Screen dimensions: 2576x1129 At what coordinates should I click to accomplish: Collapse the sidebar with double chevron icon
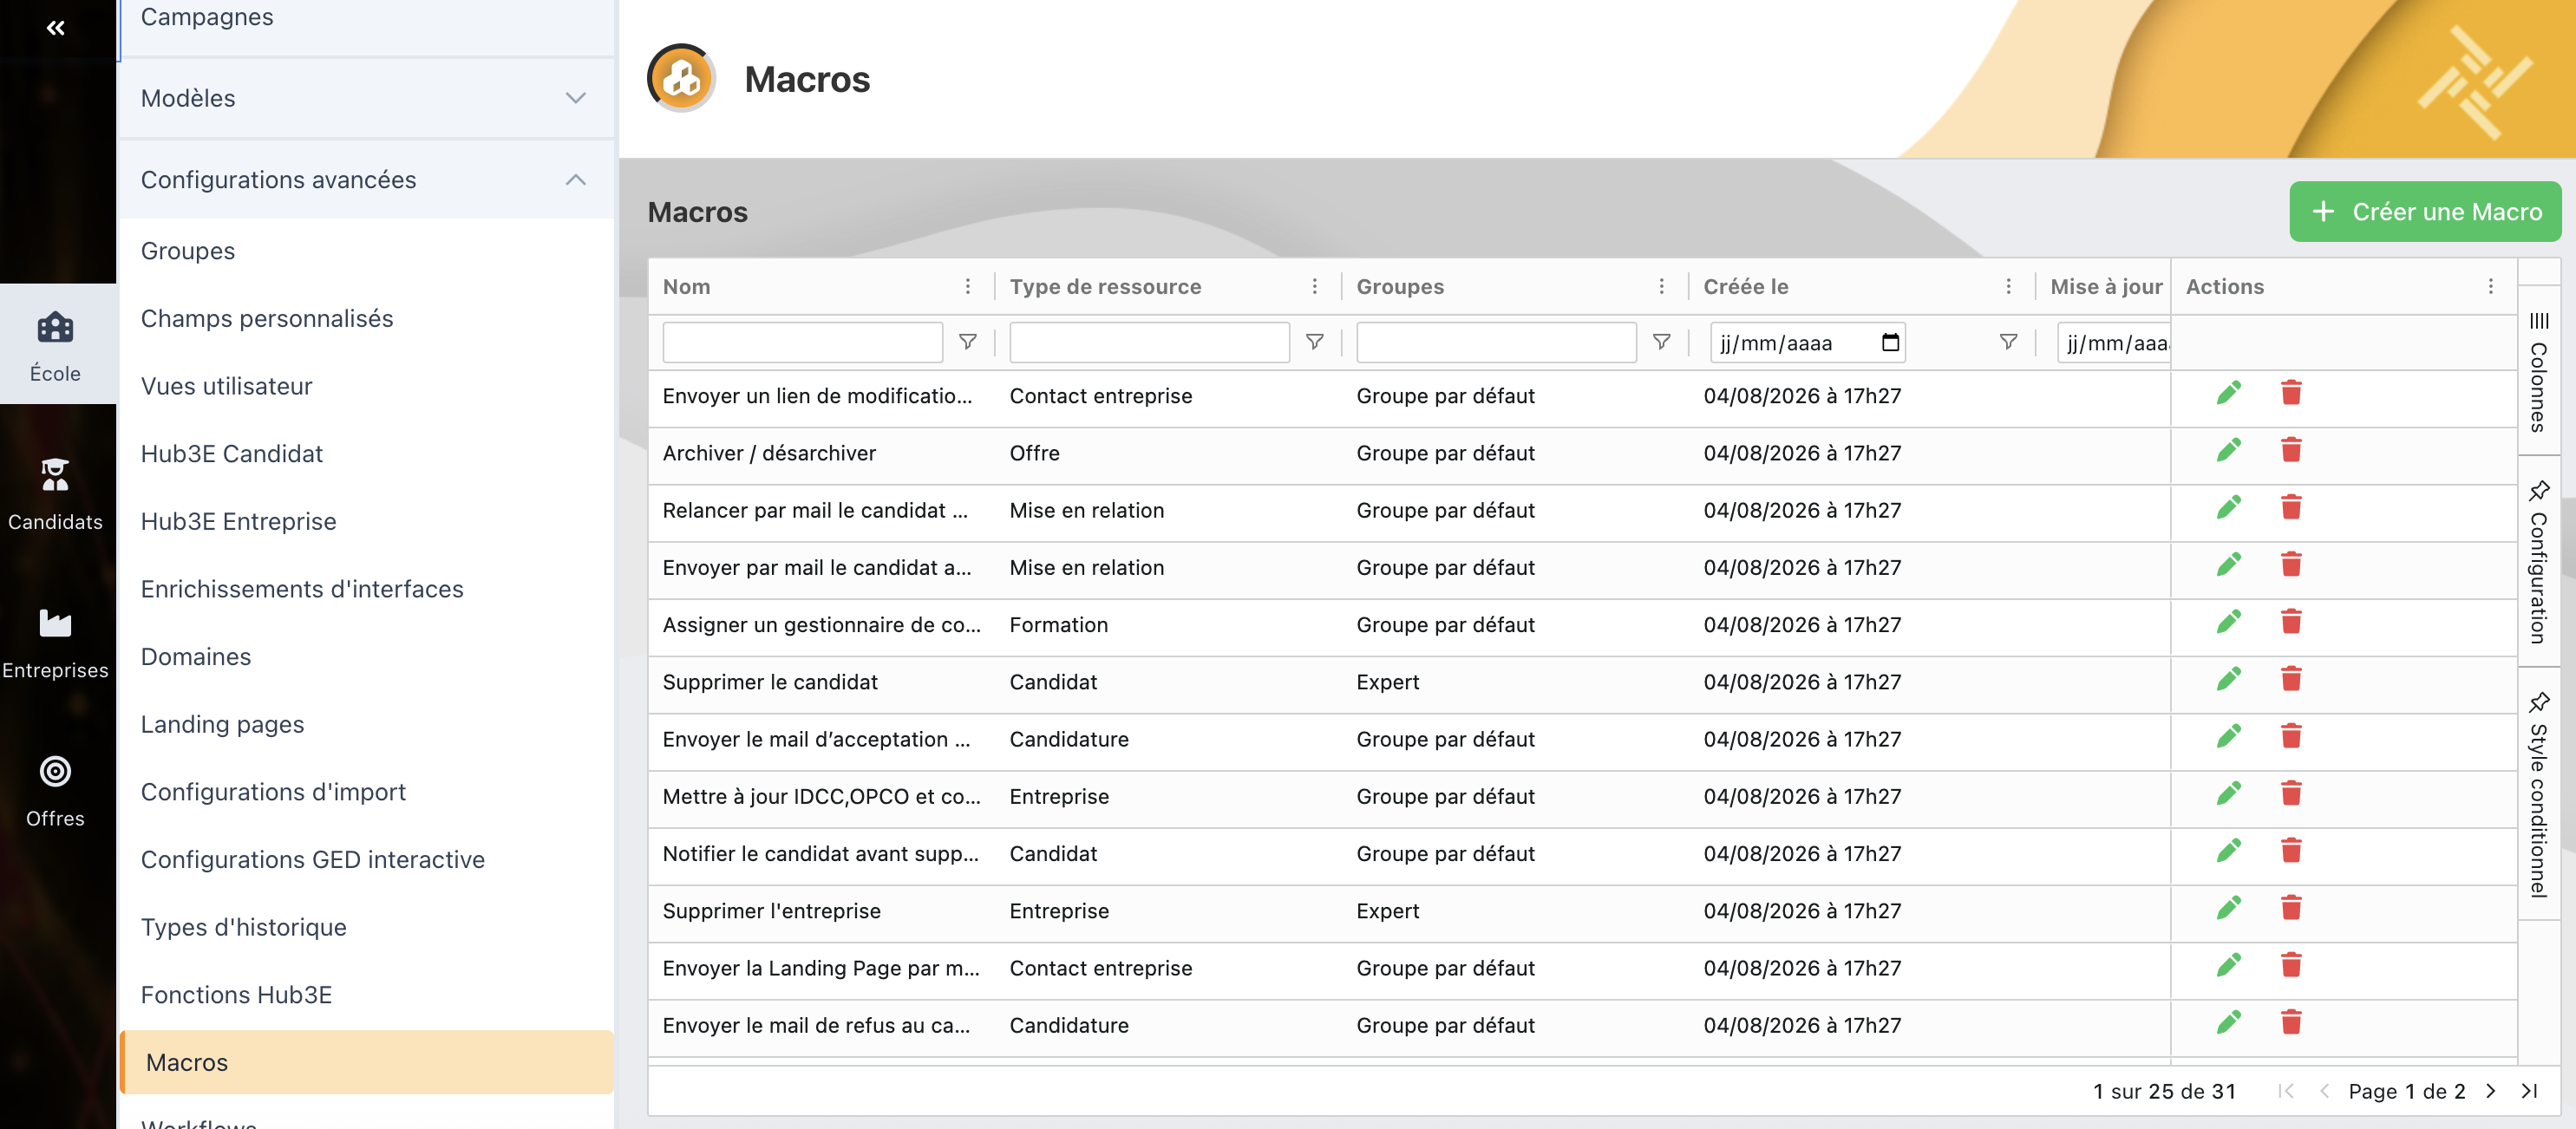tap(56, 28)
